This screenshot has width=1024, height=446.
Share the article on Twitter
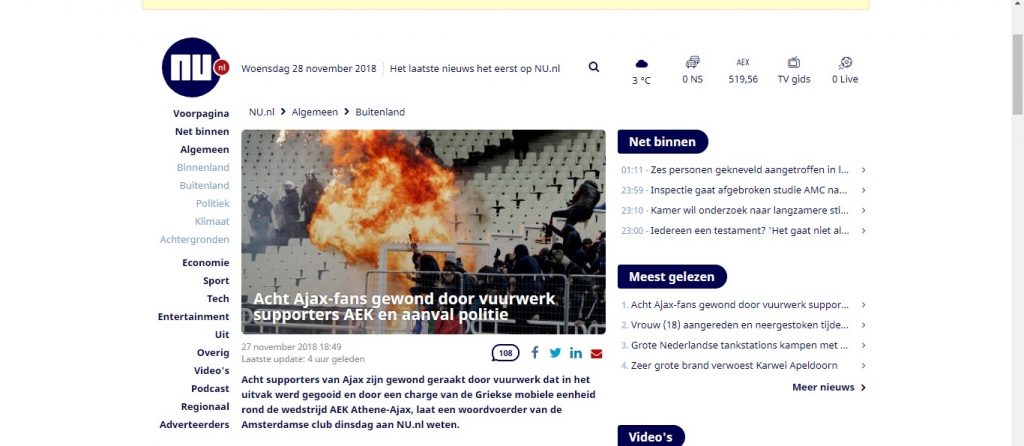(555, 353)
